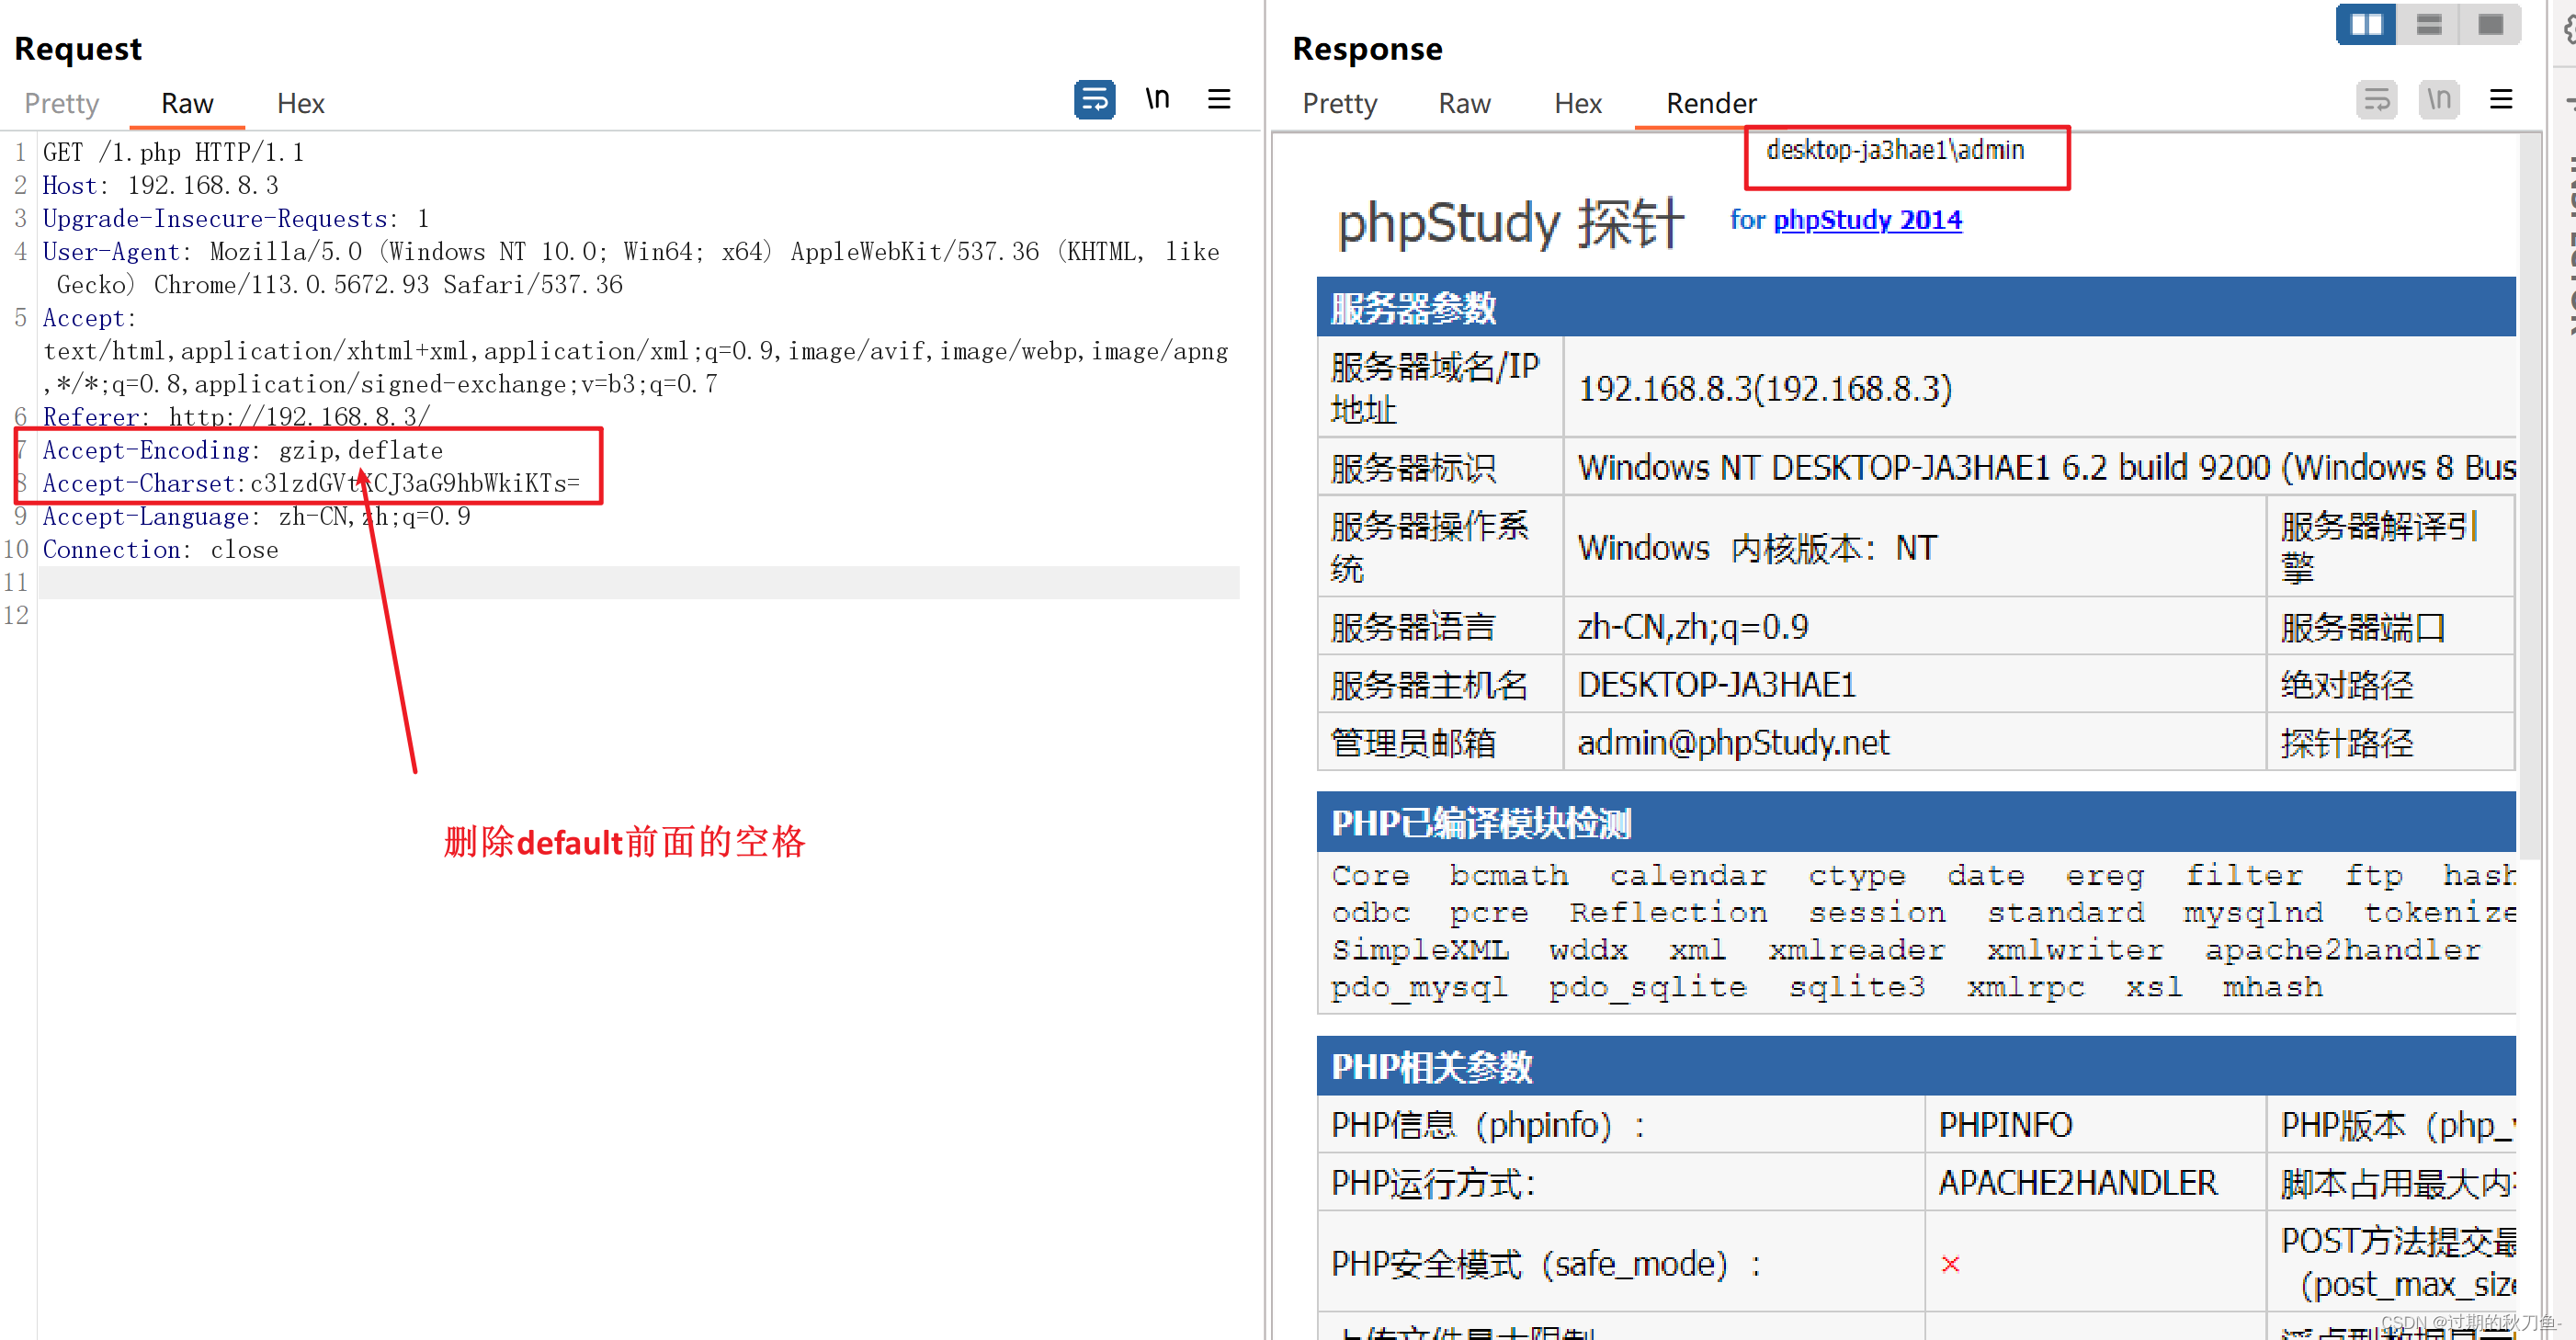Click the PHPINFO link in table
Image resolution: width=2576 pixels, height=1340 pixels.
tap(2005, 1125)
